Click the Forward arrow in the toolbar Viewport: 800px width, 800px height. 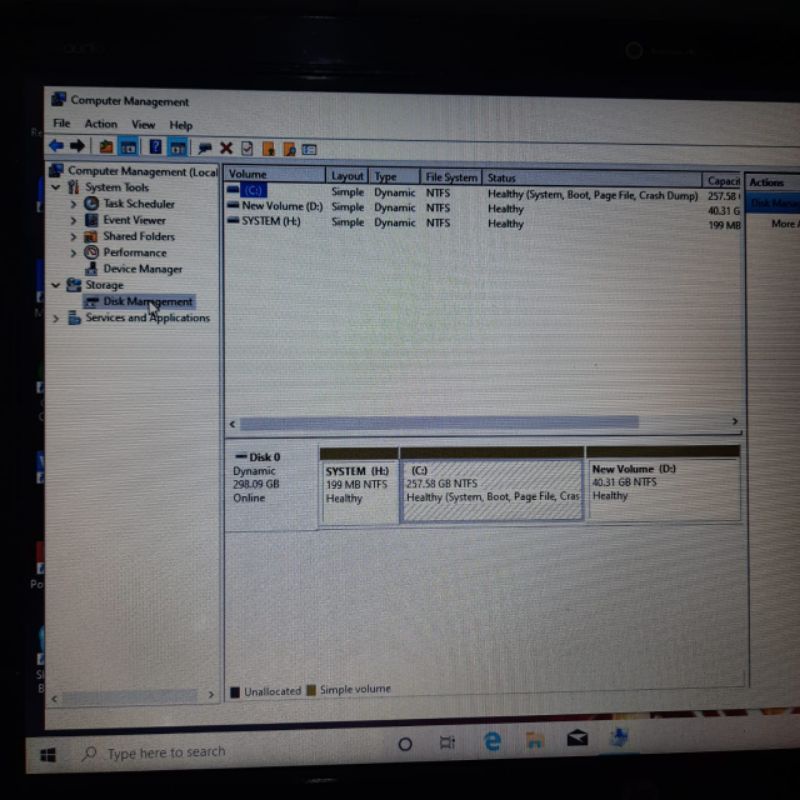(x=77, y=147)
